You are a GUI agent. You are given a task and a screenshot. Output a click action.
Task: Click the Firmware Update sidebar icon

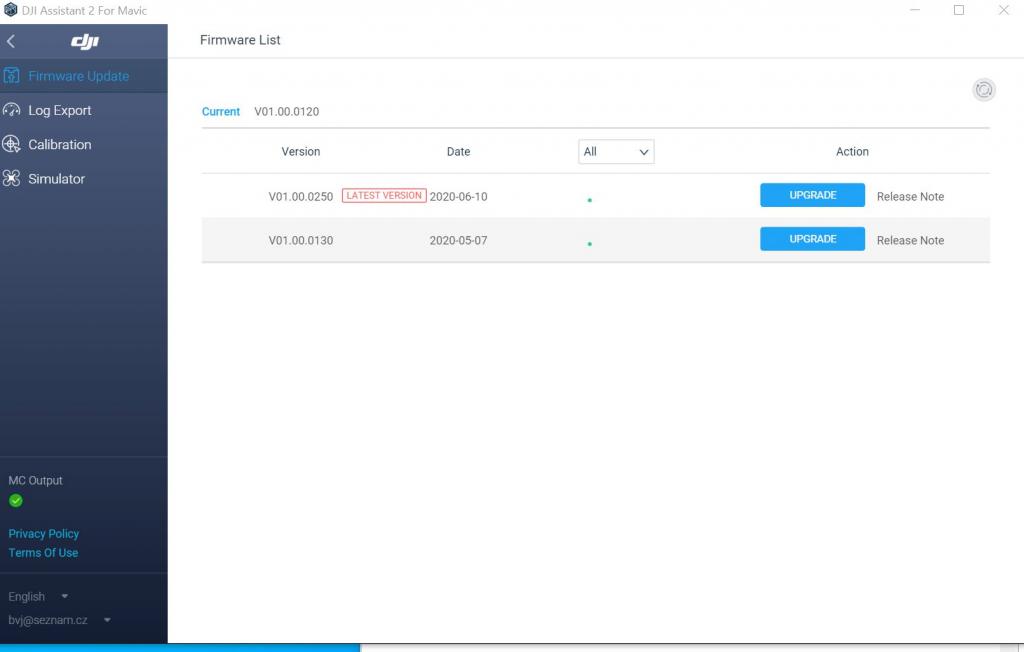(12, 76)
